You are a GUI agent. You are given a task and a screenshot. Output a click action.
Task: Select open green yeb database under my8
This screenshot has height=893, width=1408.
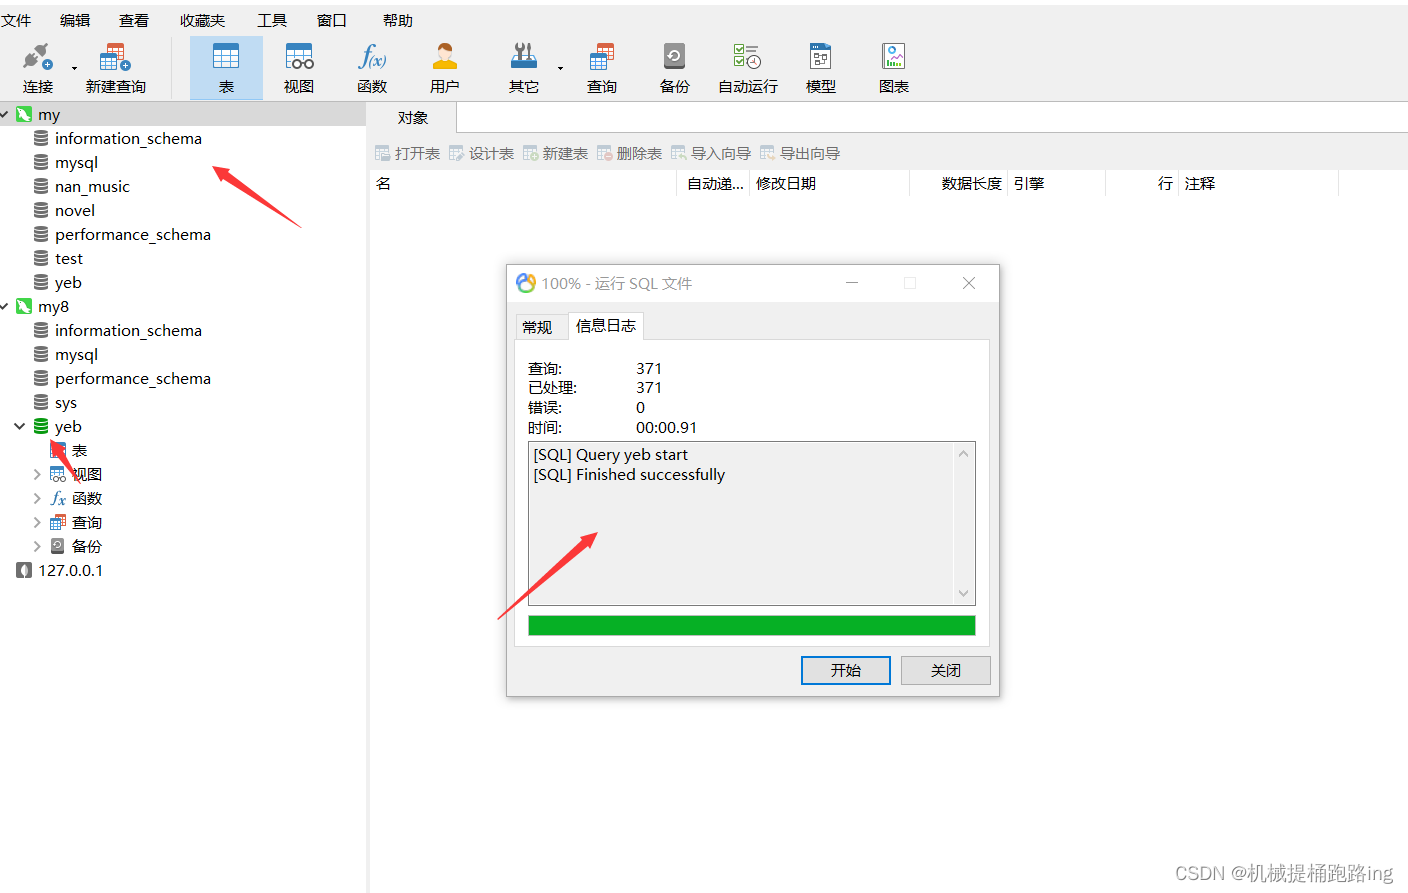click(68, 426)
